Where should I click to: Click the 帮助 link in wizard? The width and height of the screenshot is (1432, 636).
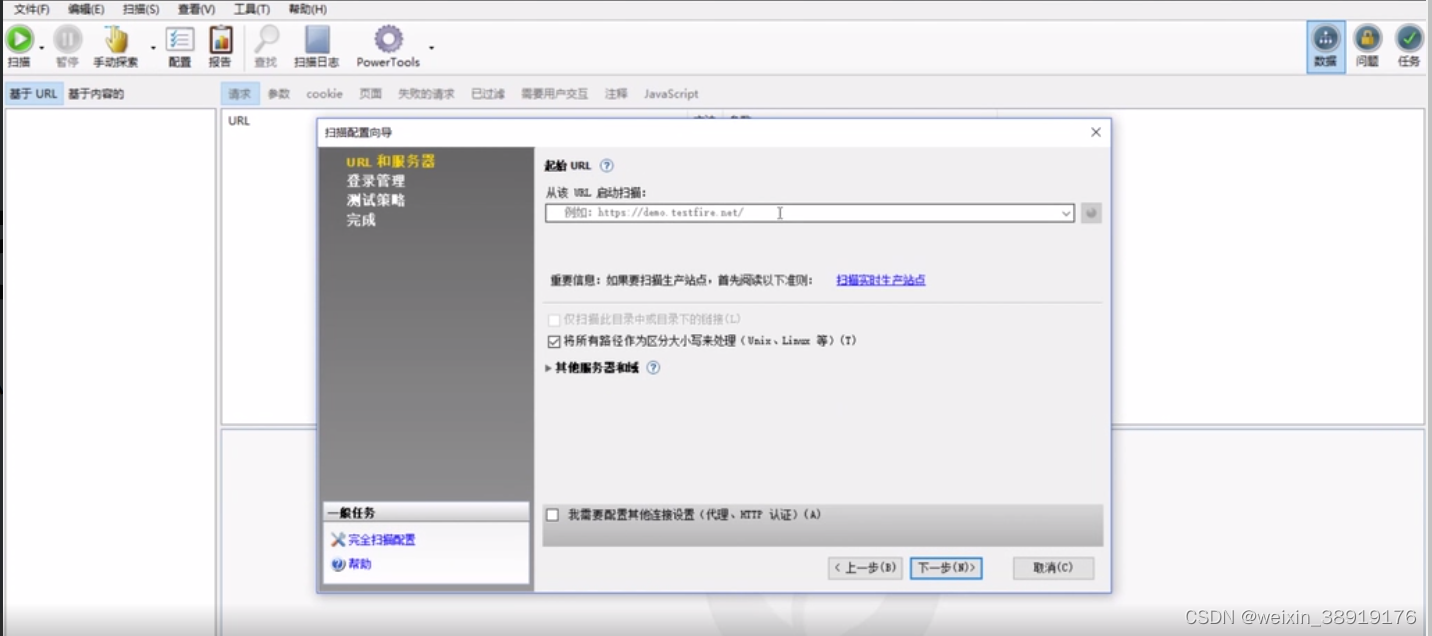360,564
